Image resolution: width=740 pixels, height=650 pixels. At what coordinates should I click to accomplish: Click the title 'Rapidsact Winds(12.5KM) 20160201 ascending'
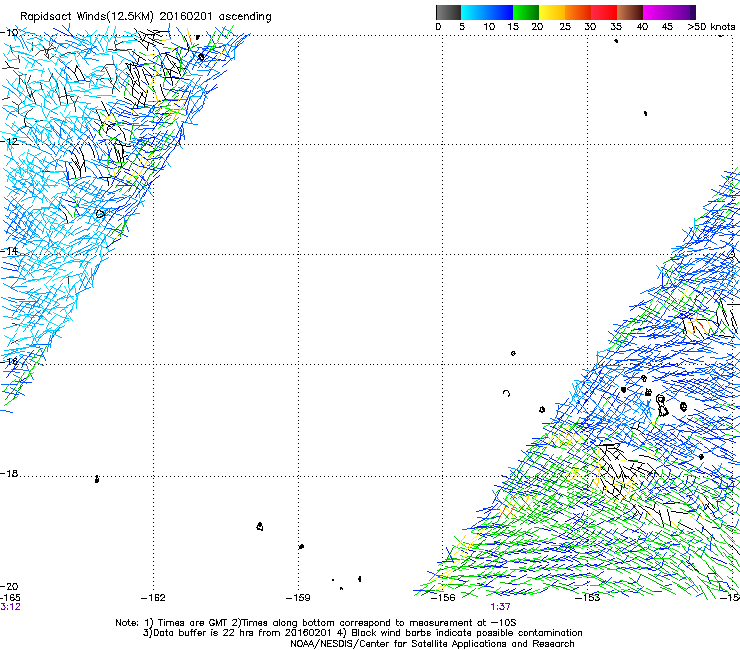pos(146,17)
